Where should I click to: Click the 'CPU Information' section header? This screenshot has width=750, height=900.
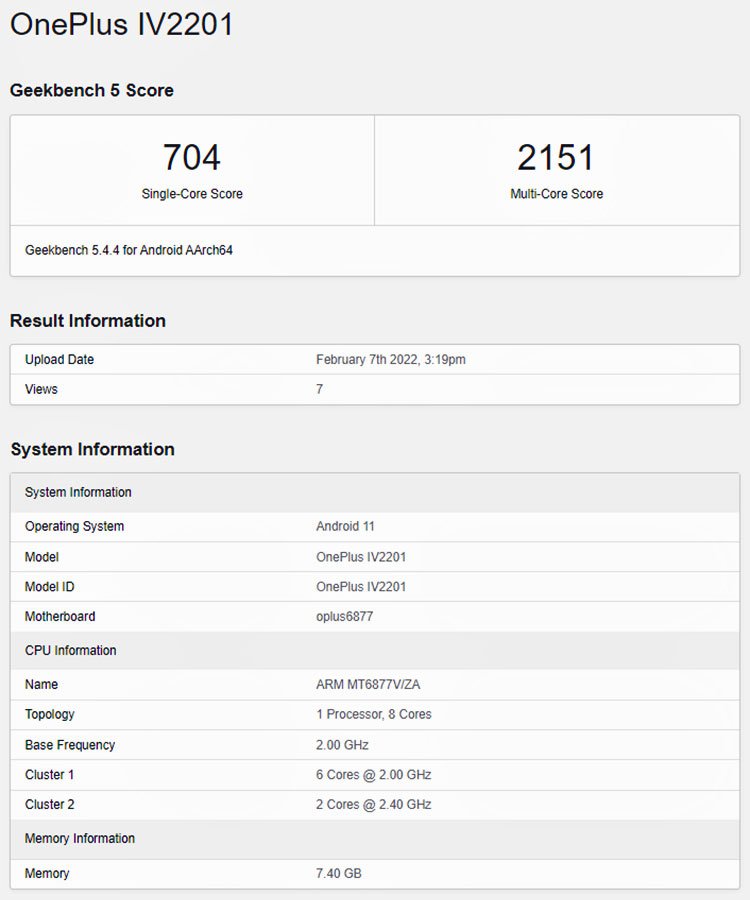[x=71, y=650]
